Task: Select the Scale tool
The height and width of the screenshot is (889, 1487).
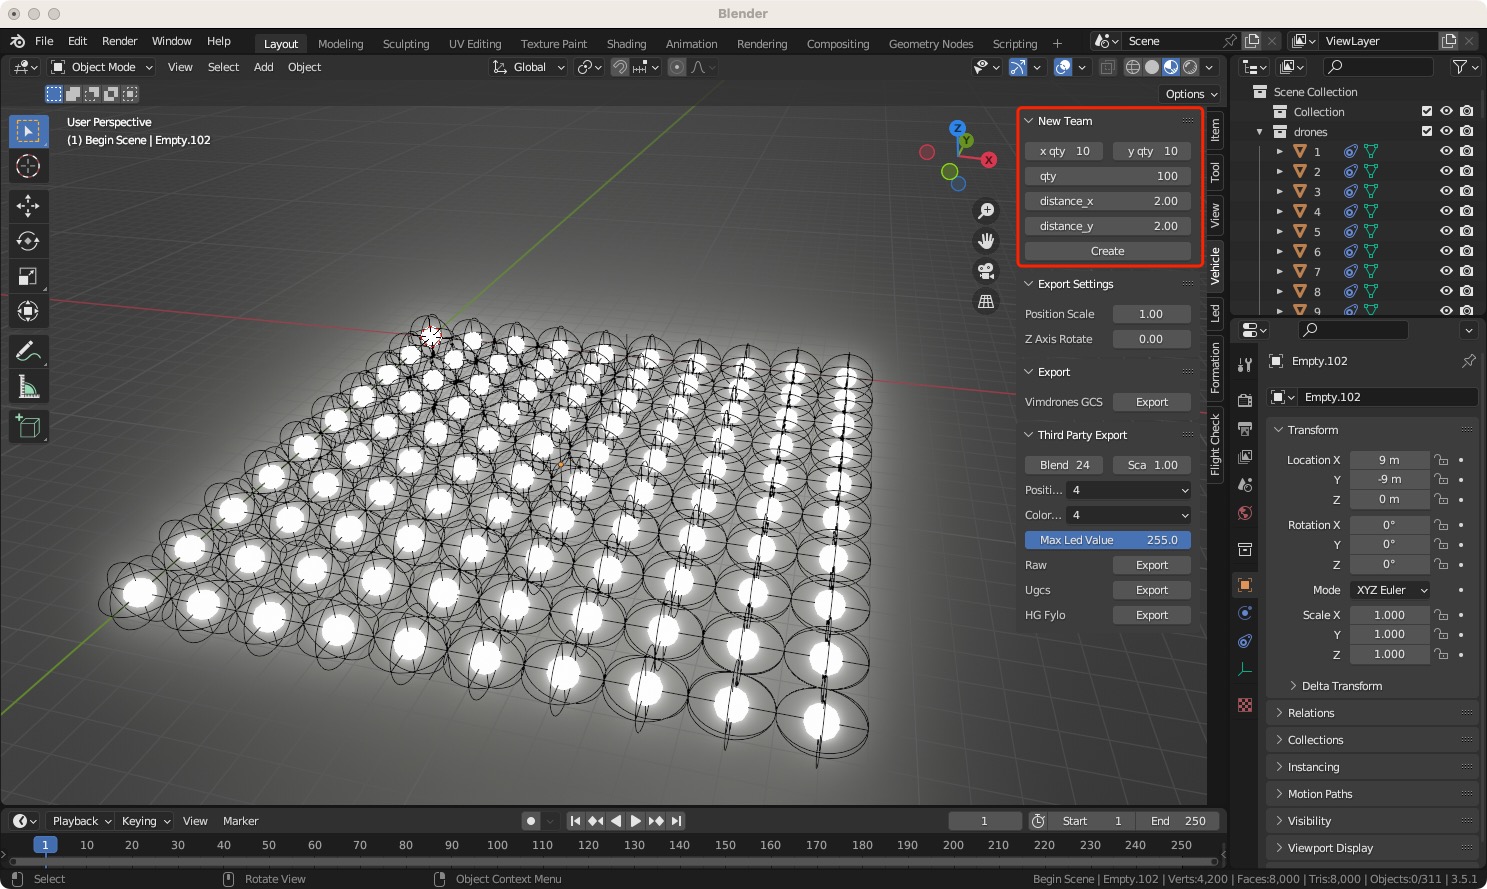Action: tap(28, 276)
